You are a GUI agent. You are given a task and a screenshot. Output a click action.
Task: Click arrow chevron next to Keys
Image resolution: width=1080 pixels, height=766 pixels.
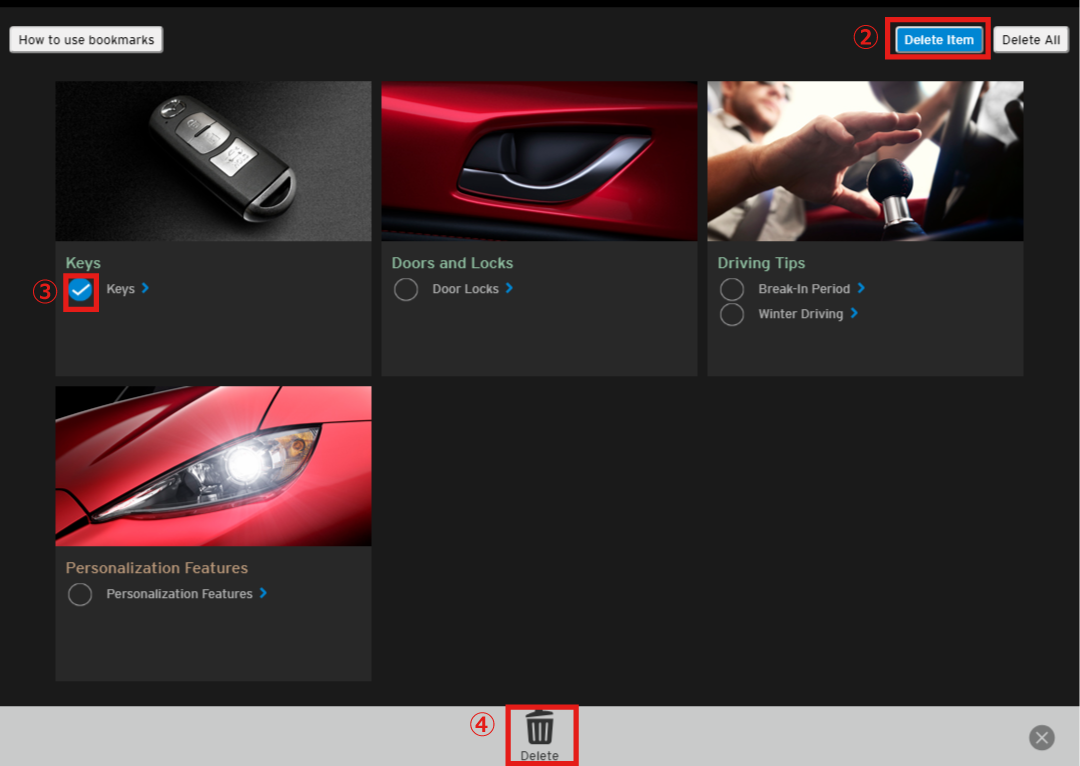coord(146,288)
